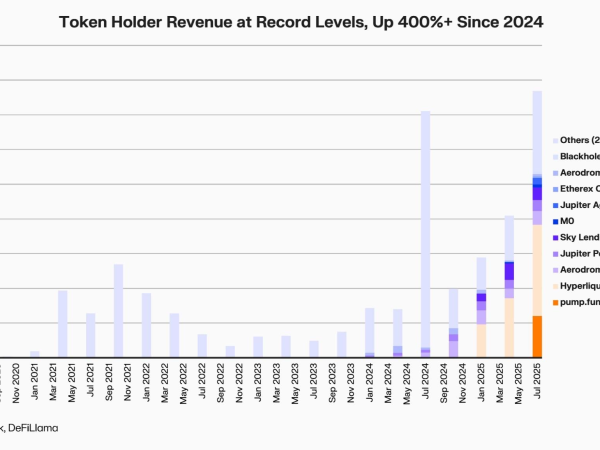The width and height of the screenshot is (600, 450).
Task: Click the Jul 2025 axis label
Action: [537, 381]
